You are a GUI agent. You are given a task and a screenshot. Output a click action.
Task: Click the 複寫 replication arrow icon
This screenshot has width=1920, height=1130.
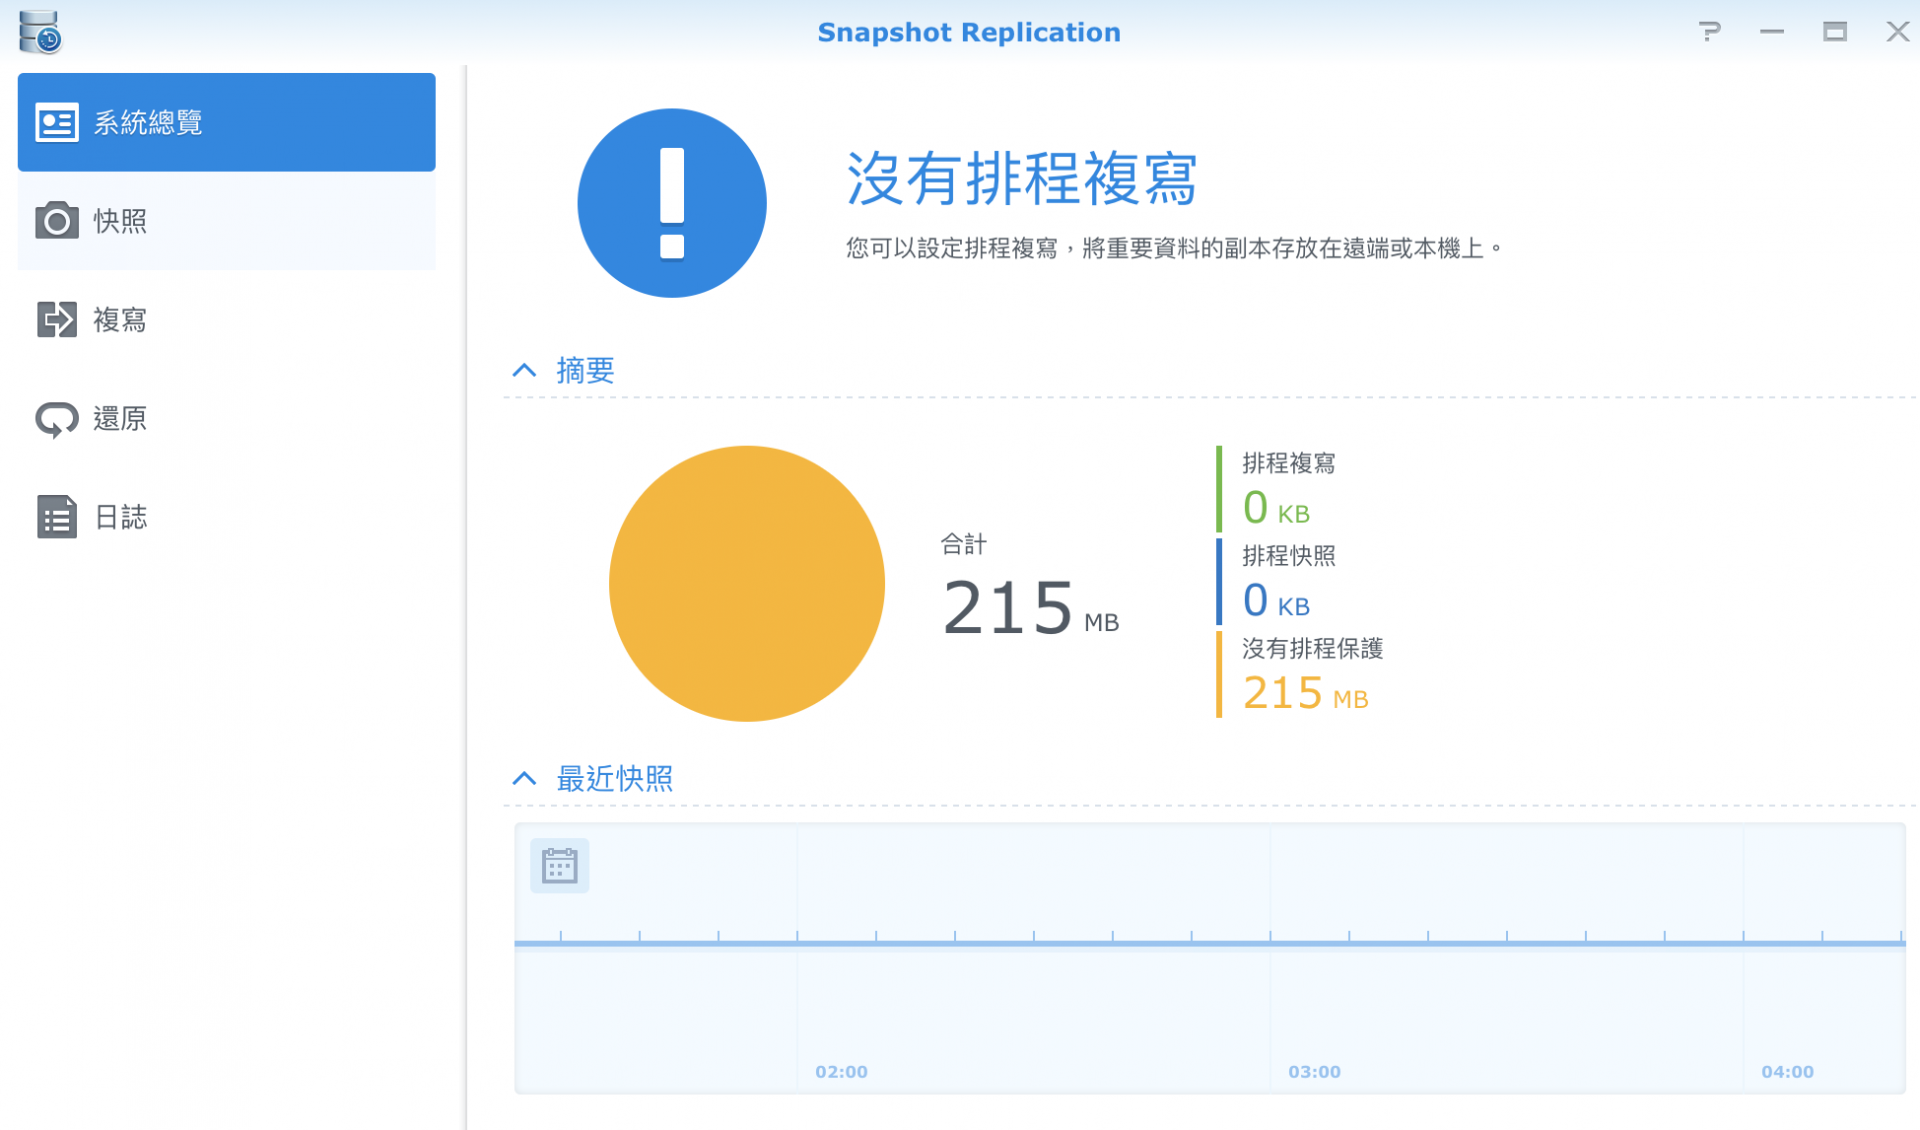tap(57, 320)
